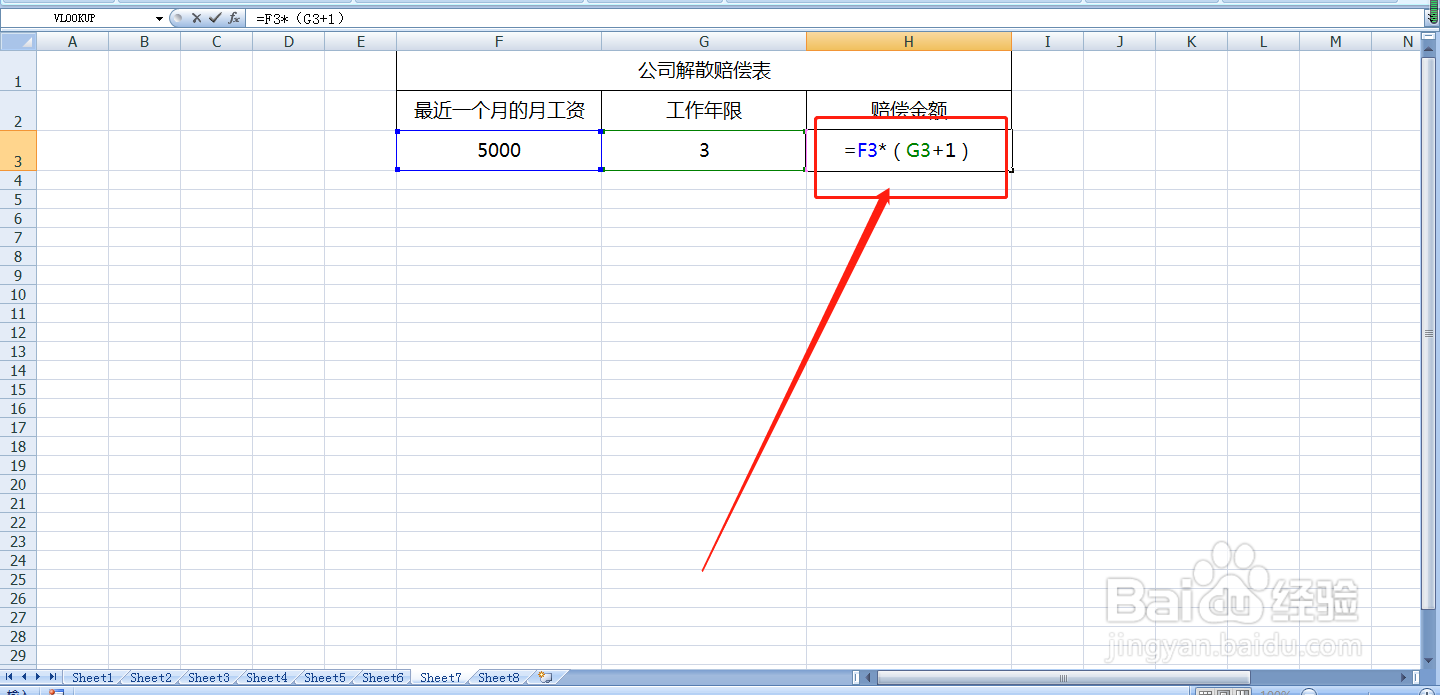Select column E header
This screenshot has height=695, width=1440.
360,41
